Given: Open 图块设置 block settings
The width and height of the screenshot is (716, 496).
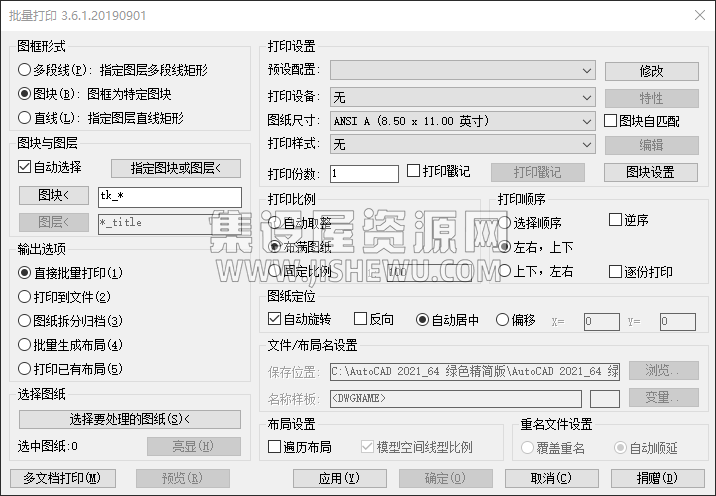Looking at the screenshot, I should click(651, 172).
